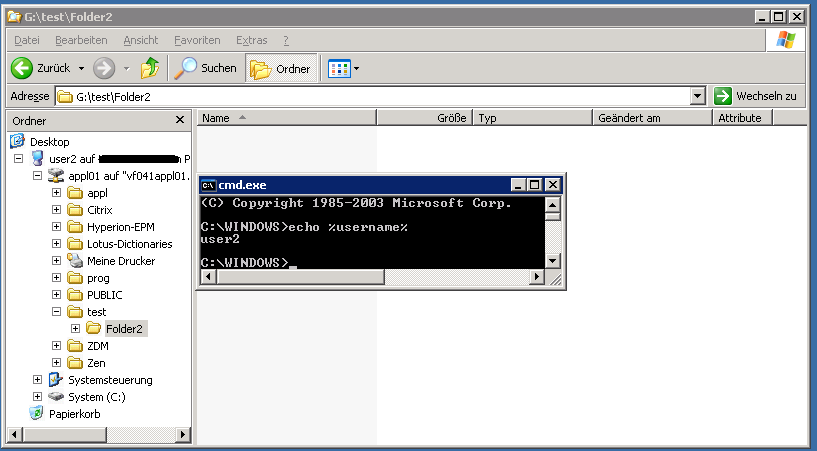Screen dimensions: 817x451
Task: Select the open Folder2 folder icon
Action: (x=94, y=328)
